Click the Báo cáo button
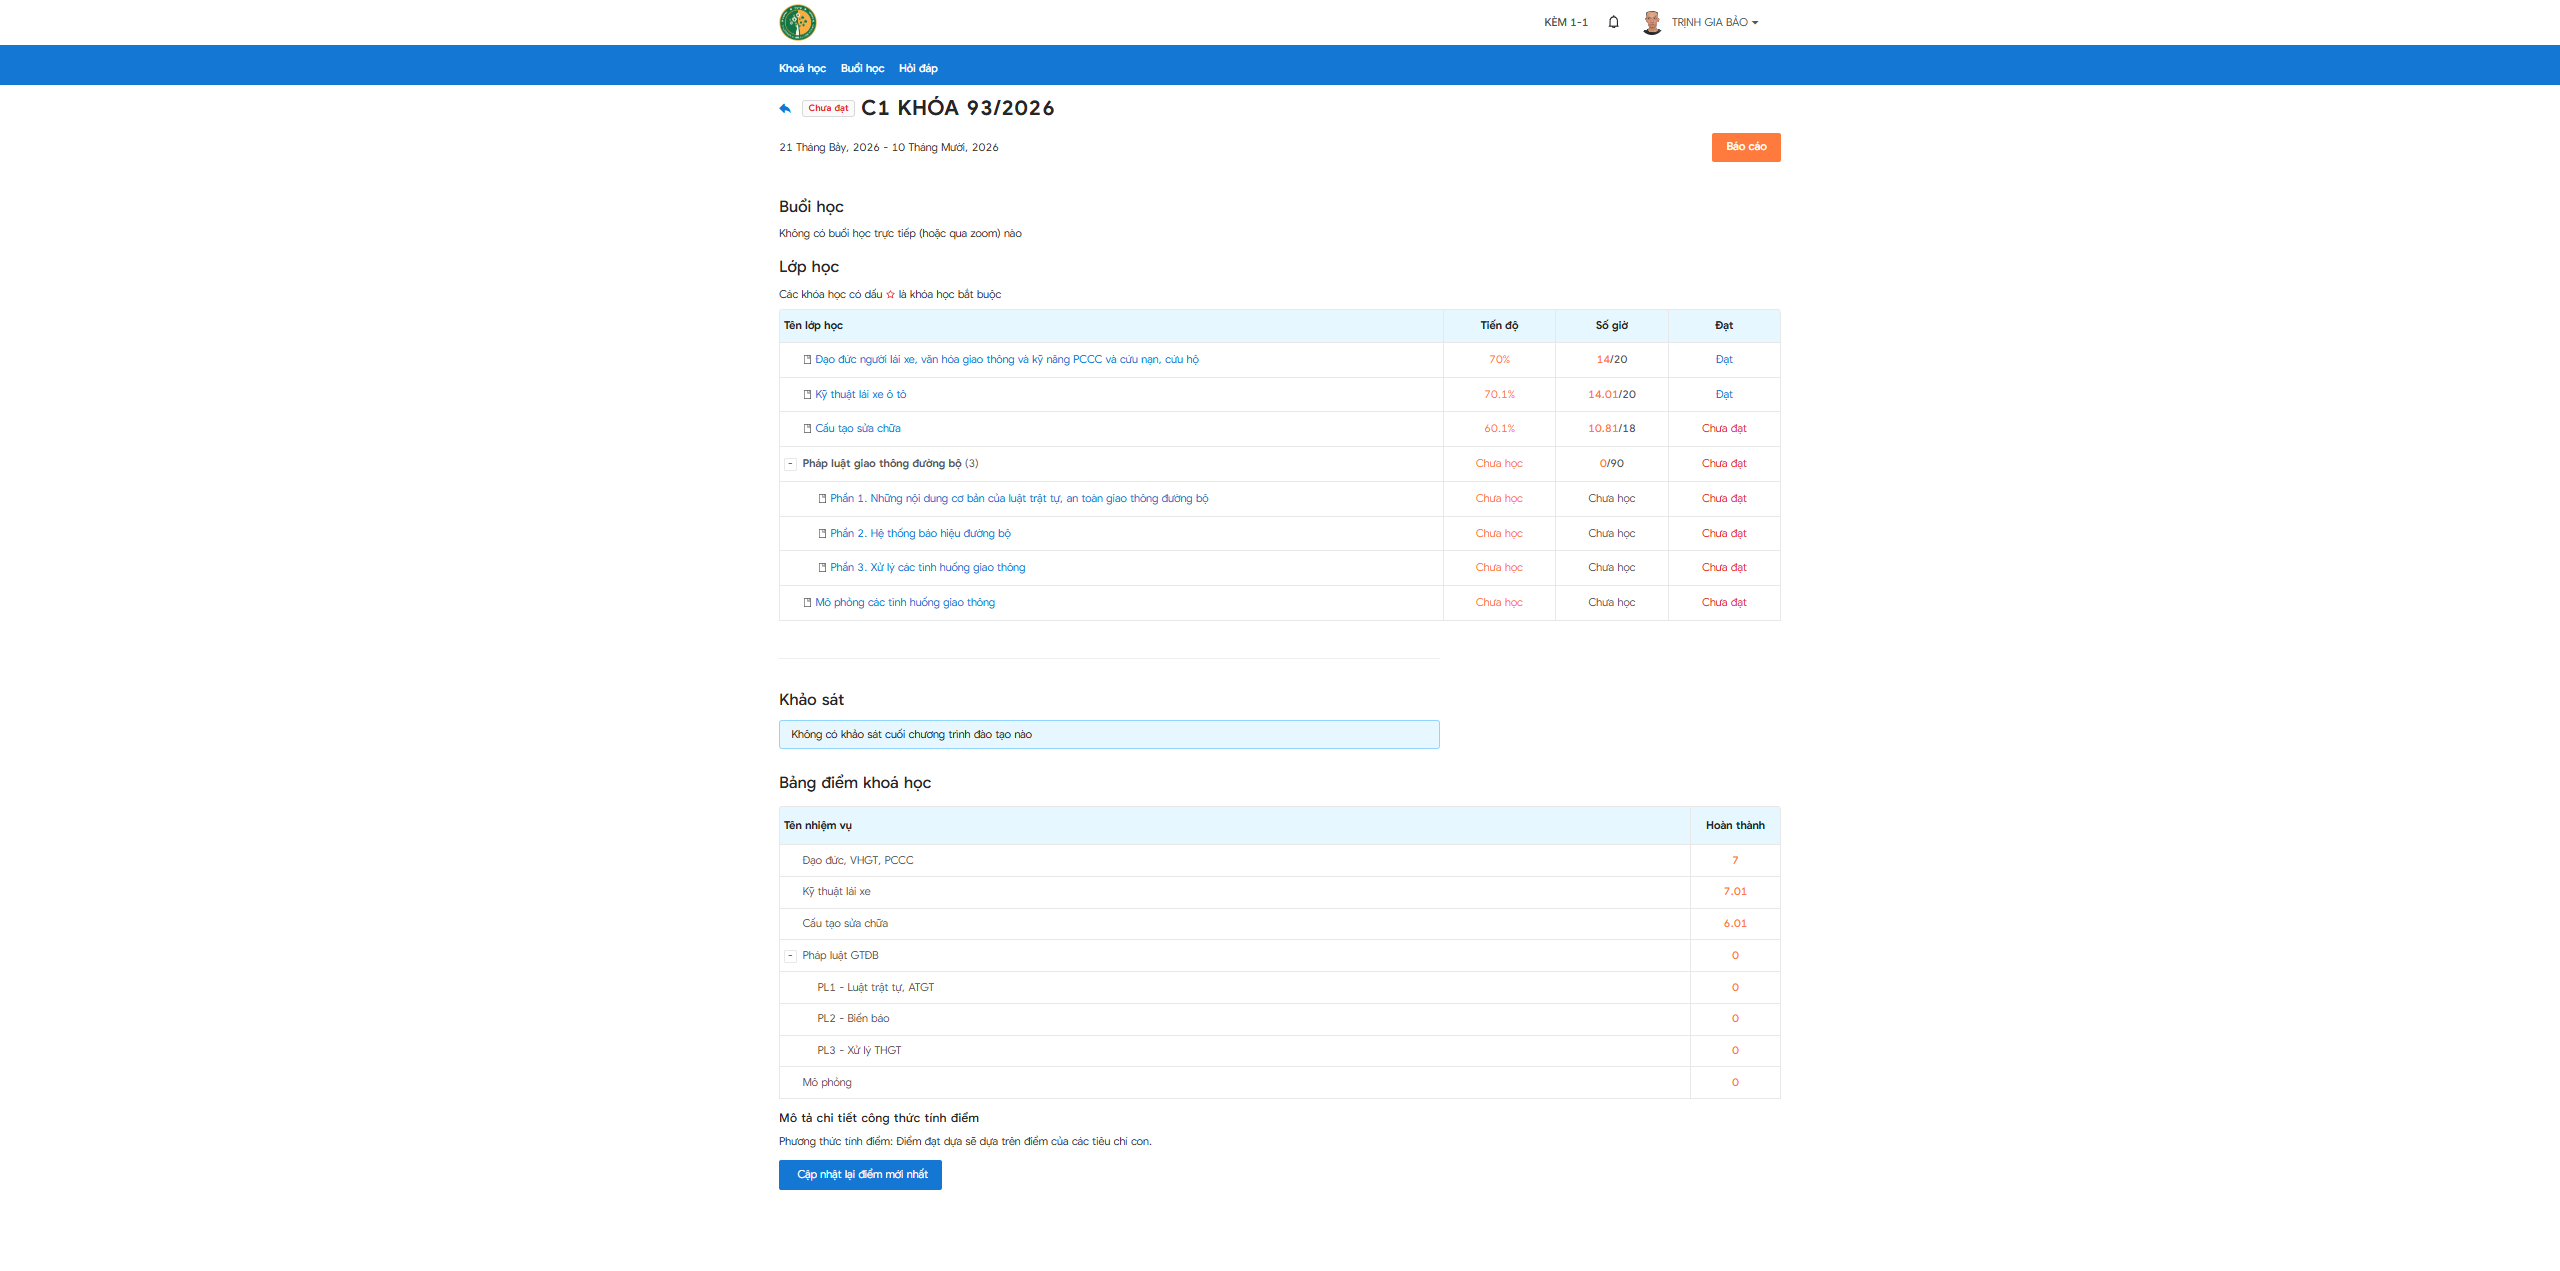This screenshot has width=2560, height=1271. point(1746,147)
